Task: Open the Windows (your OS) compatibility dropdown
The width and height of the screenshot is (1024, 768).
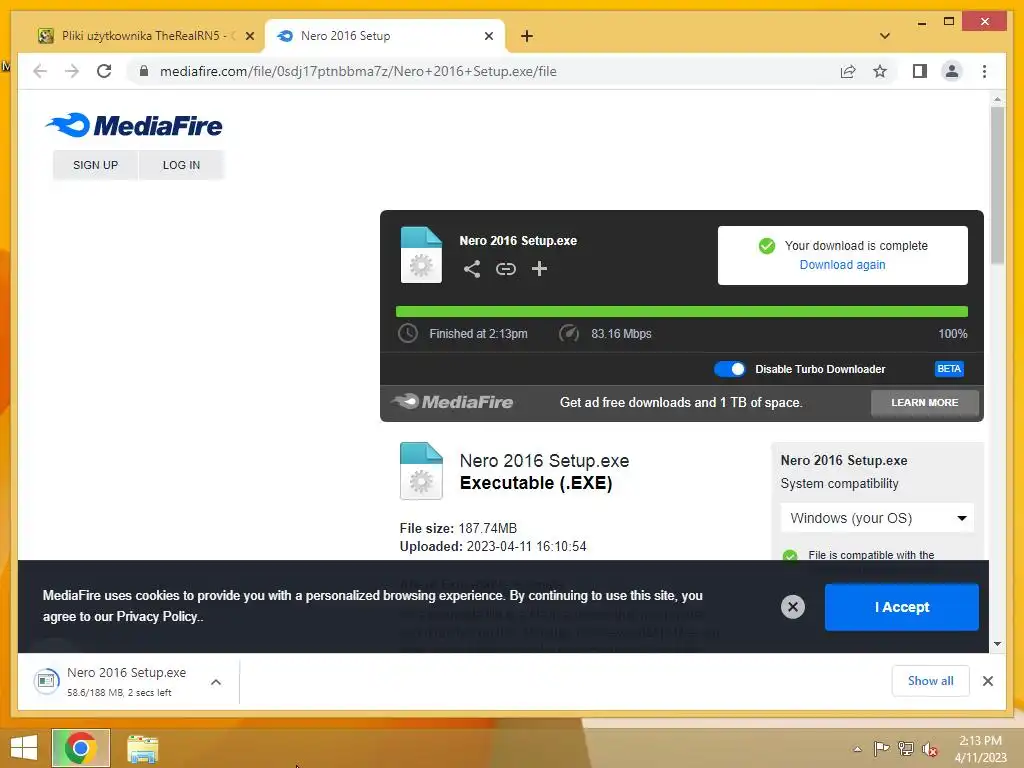Action: pyautogui.click(x=877, y=518)
